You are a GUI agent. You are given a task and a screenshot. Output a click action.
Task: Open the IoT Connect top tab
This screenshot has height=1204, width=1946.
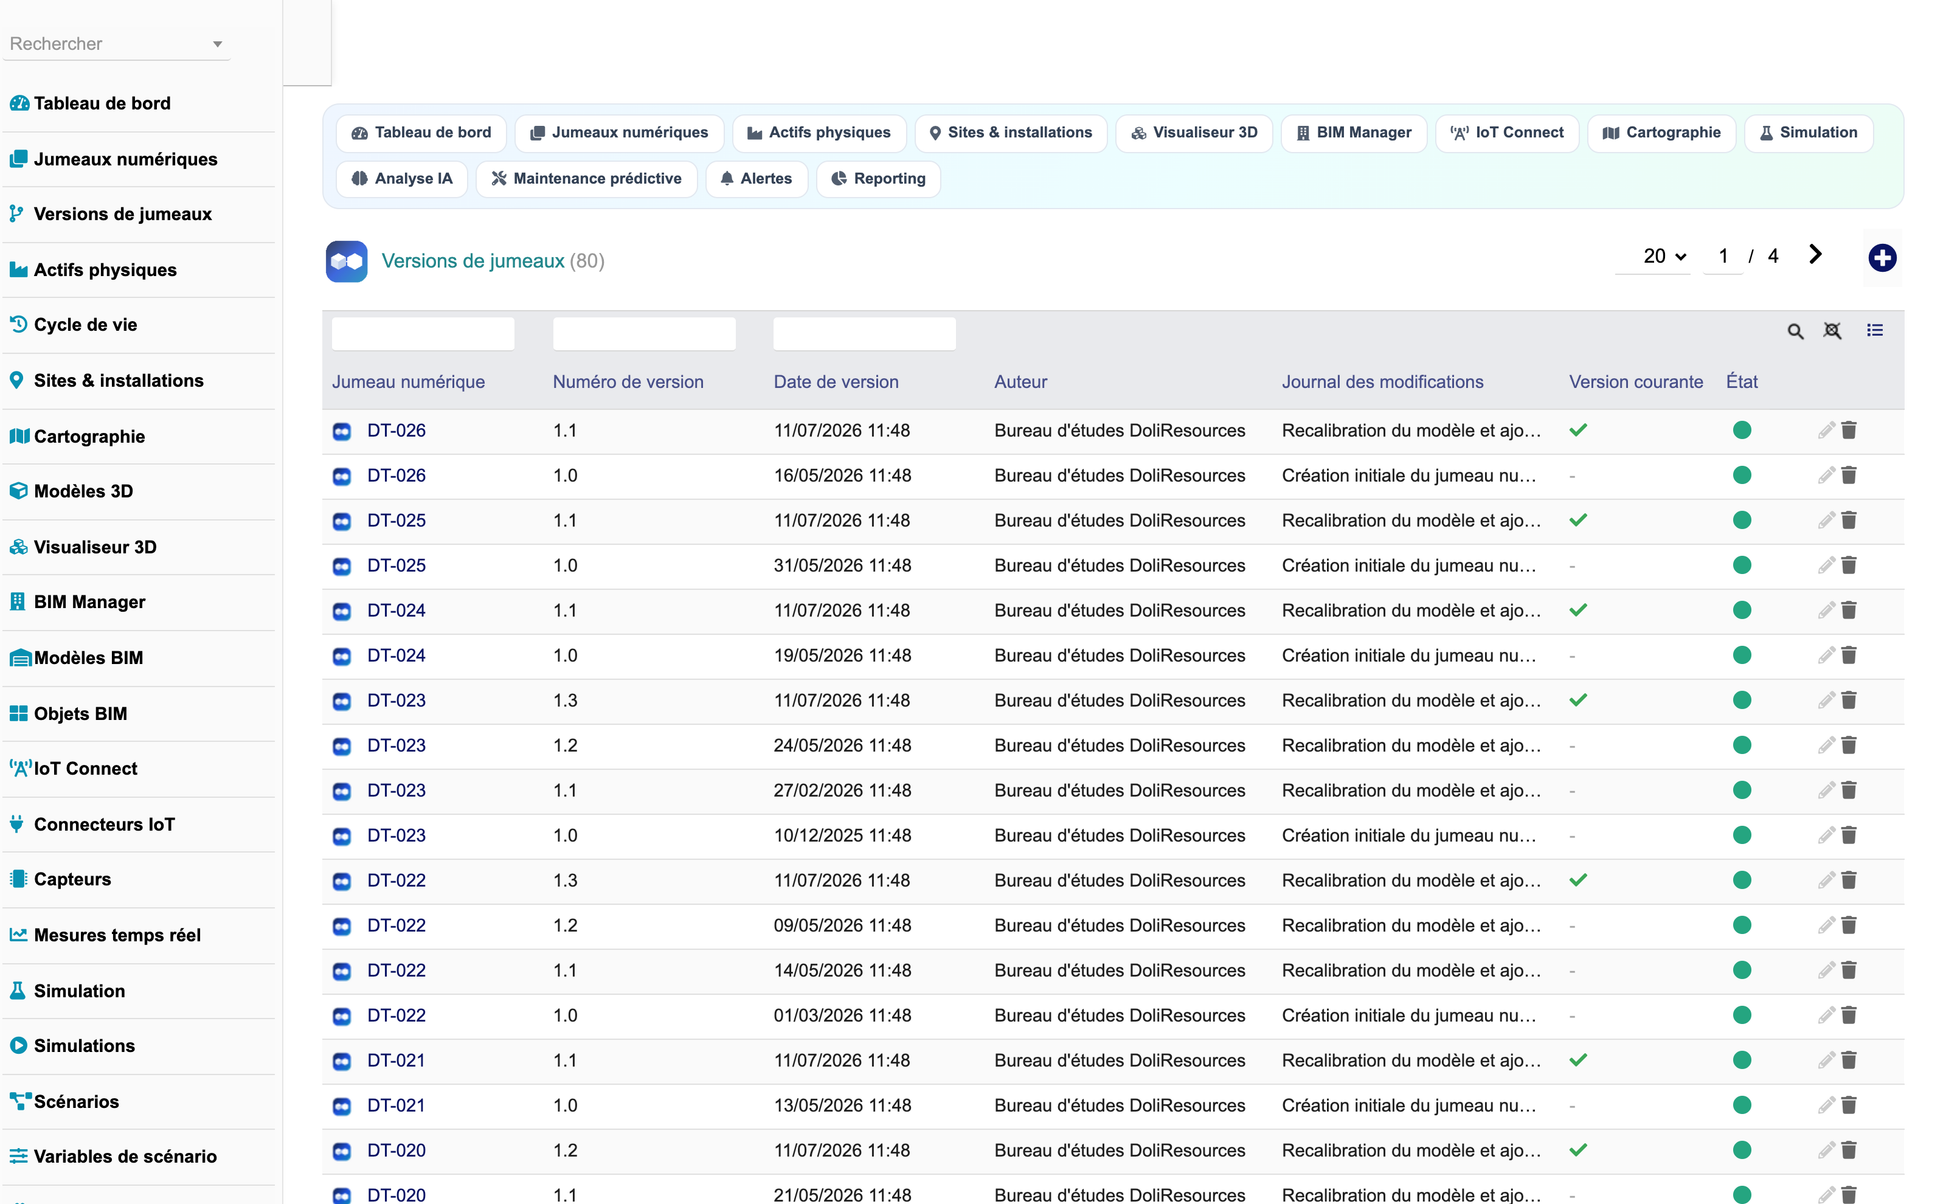(1507, 133)
